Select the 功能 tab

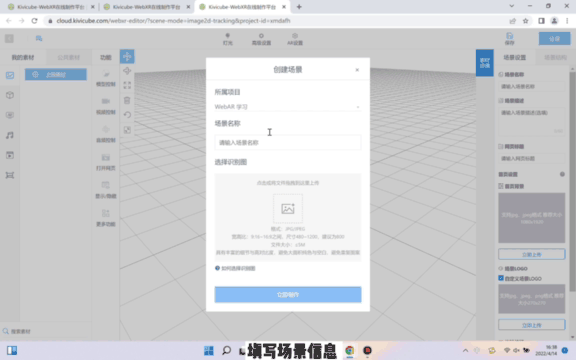106,57
